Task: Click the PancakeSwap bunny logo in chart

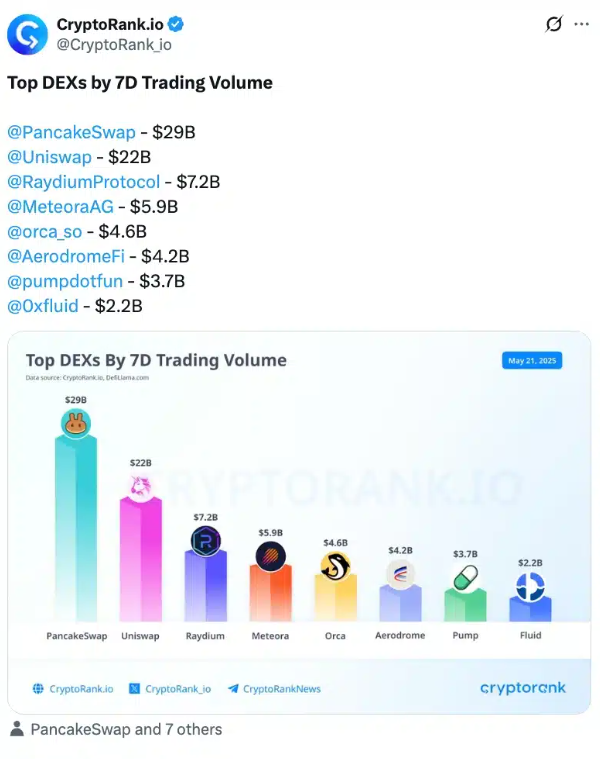Action: (x=76, y=424)
